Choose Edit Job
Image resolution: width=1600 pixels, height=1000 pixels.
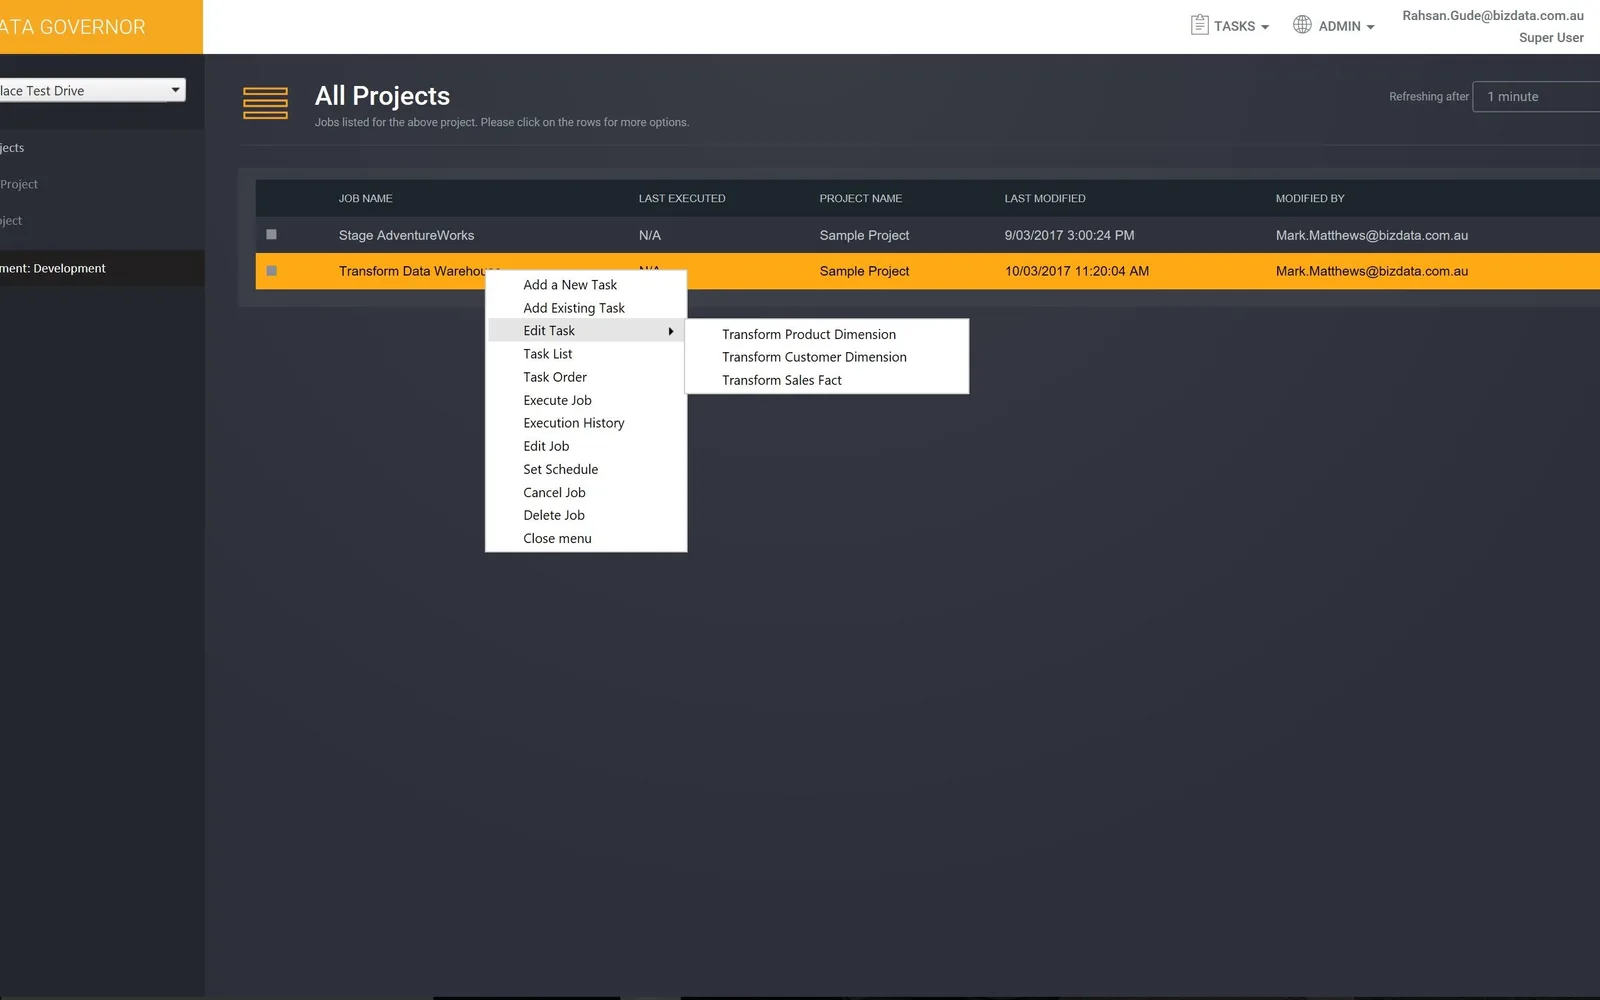coord(586,446)
